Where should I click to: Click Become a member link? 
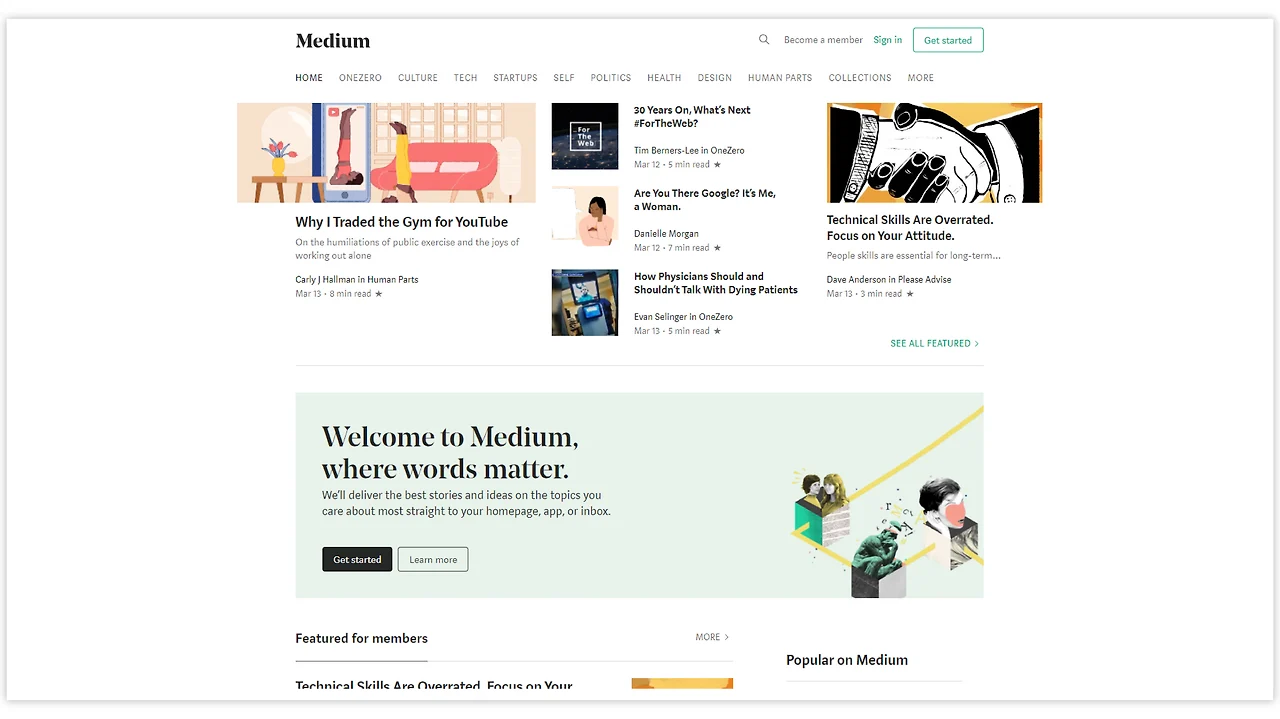point(823,40)
